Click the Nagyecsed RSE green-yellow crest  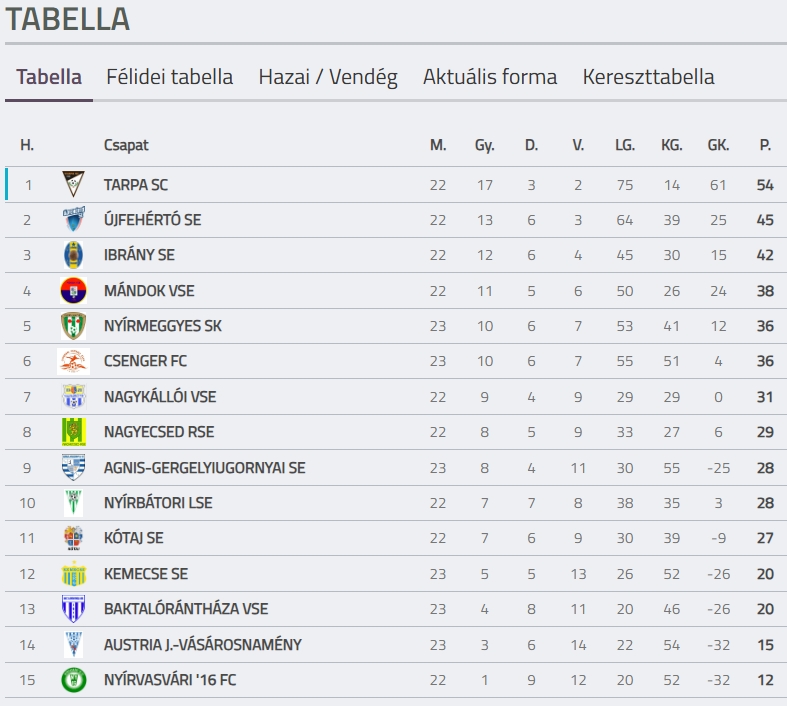pyautogui.click(x=73, y=432)
